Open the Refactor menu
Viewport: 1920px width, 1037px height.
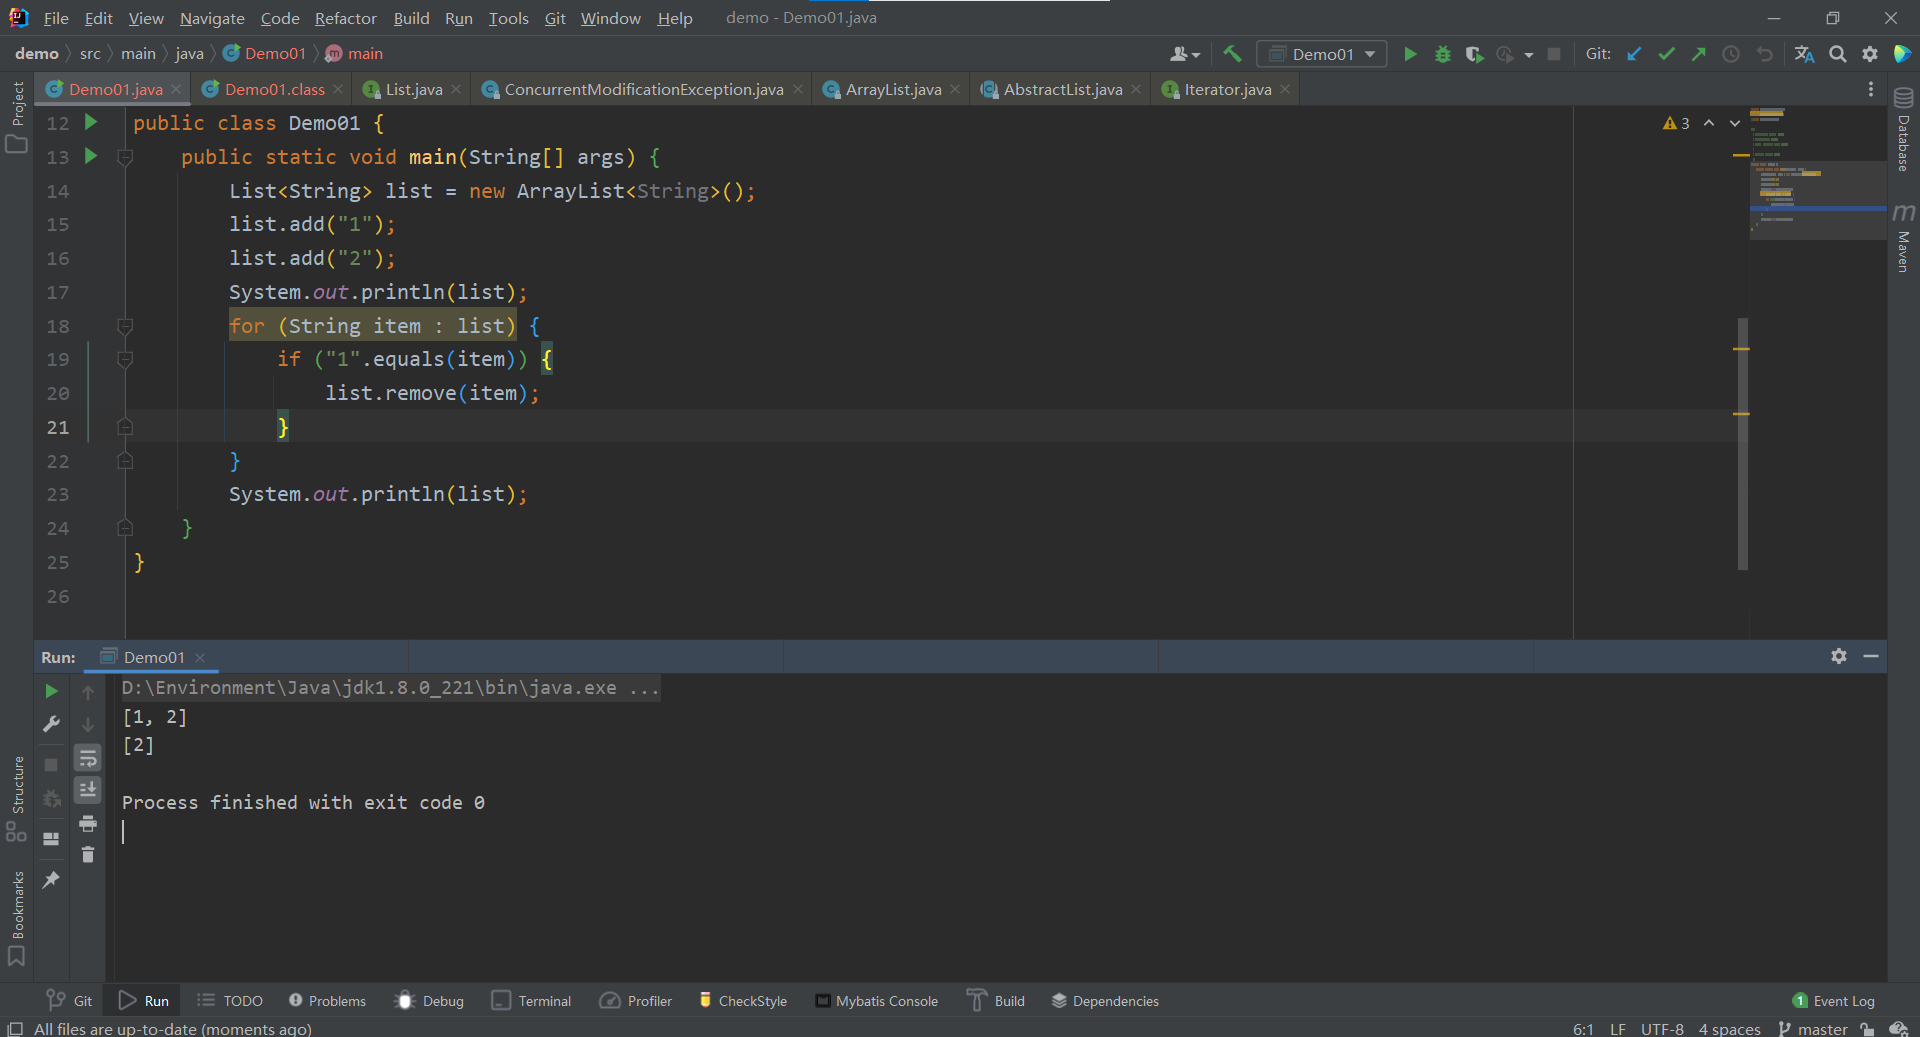346,18
